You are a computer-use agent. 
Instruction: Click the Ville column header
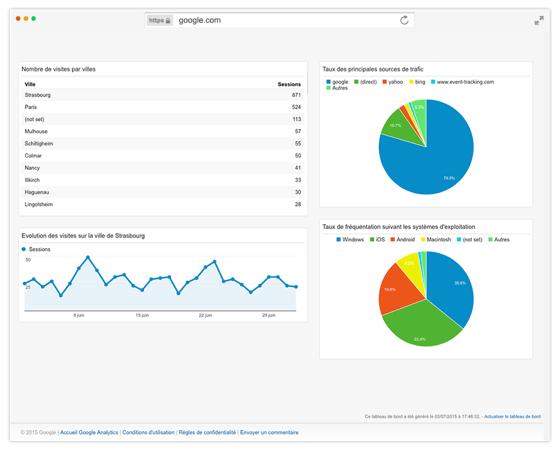pos(30,84)
